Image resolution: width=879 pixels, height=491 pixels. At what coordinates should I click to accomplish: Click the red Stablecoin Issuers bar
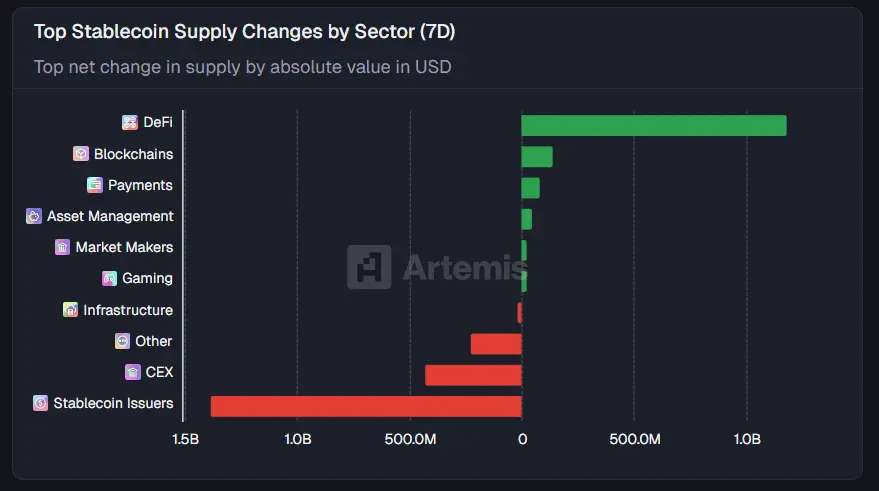coord(366,406)
